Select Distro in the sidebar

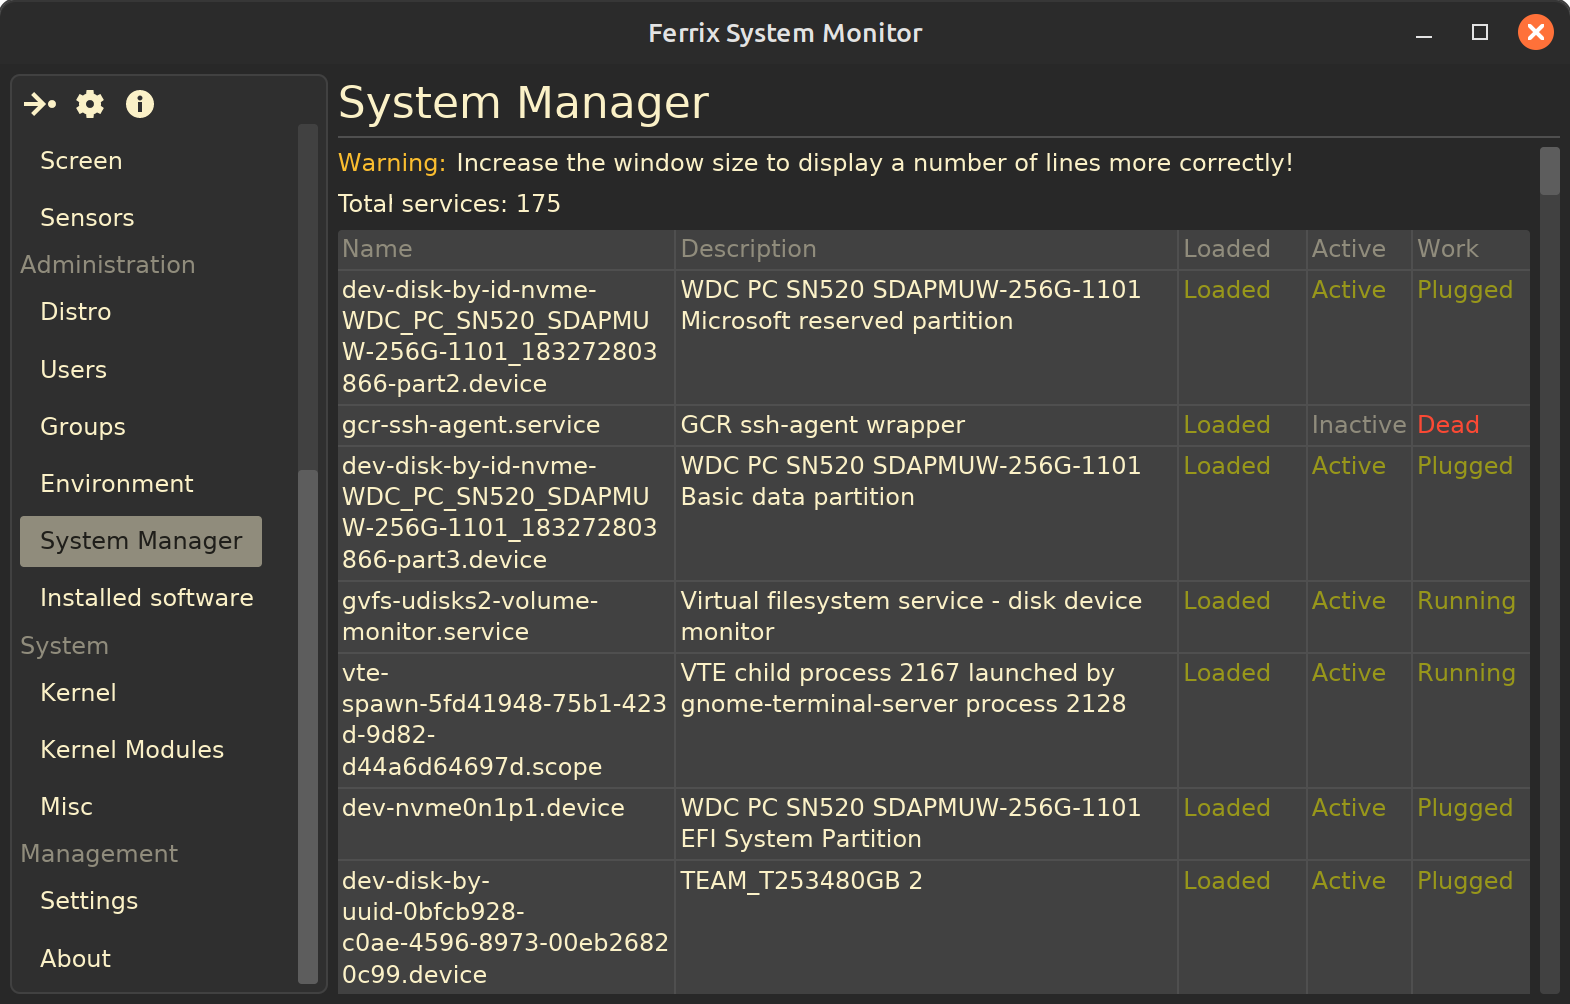(76, 312)
